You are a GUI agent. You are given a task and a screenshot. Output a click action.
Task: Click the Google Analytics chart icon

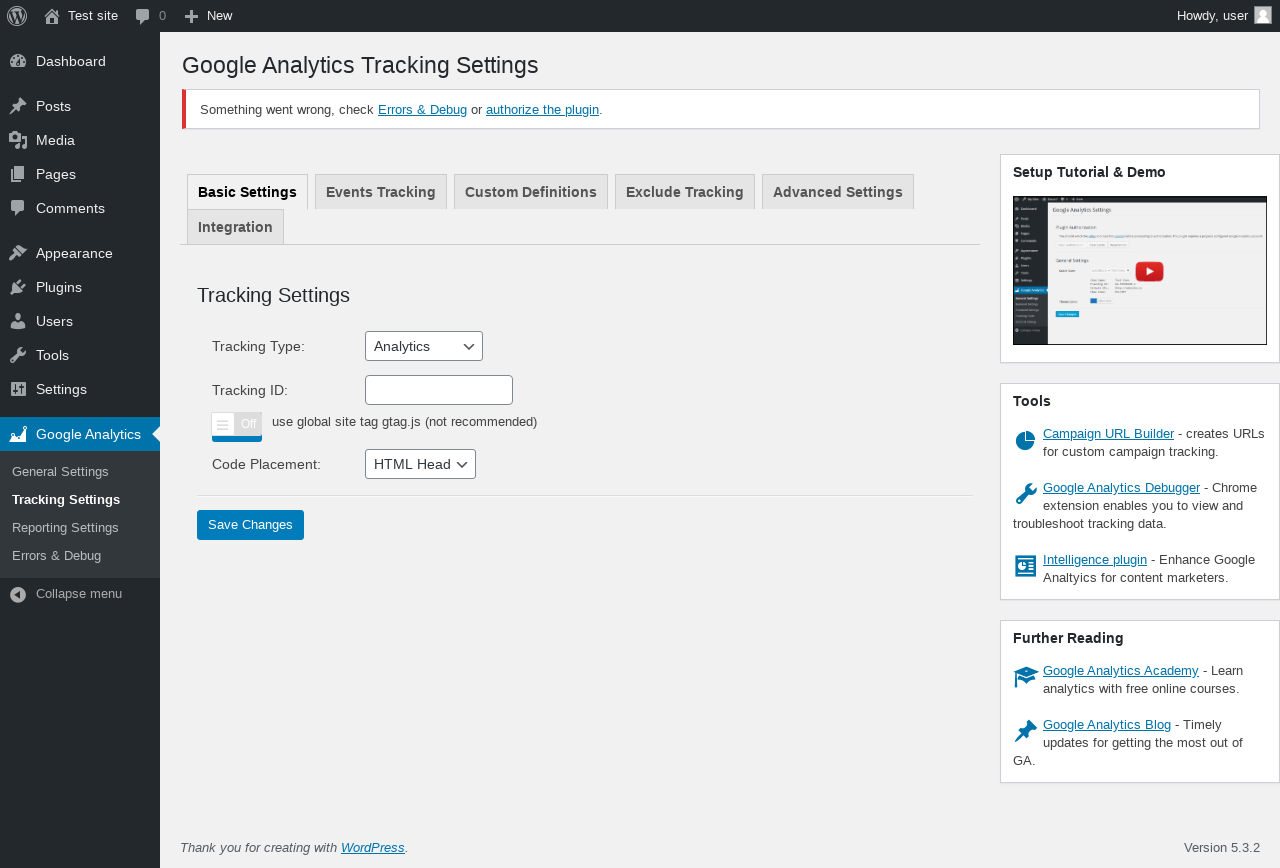point(18,434)
